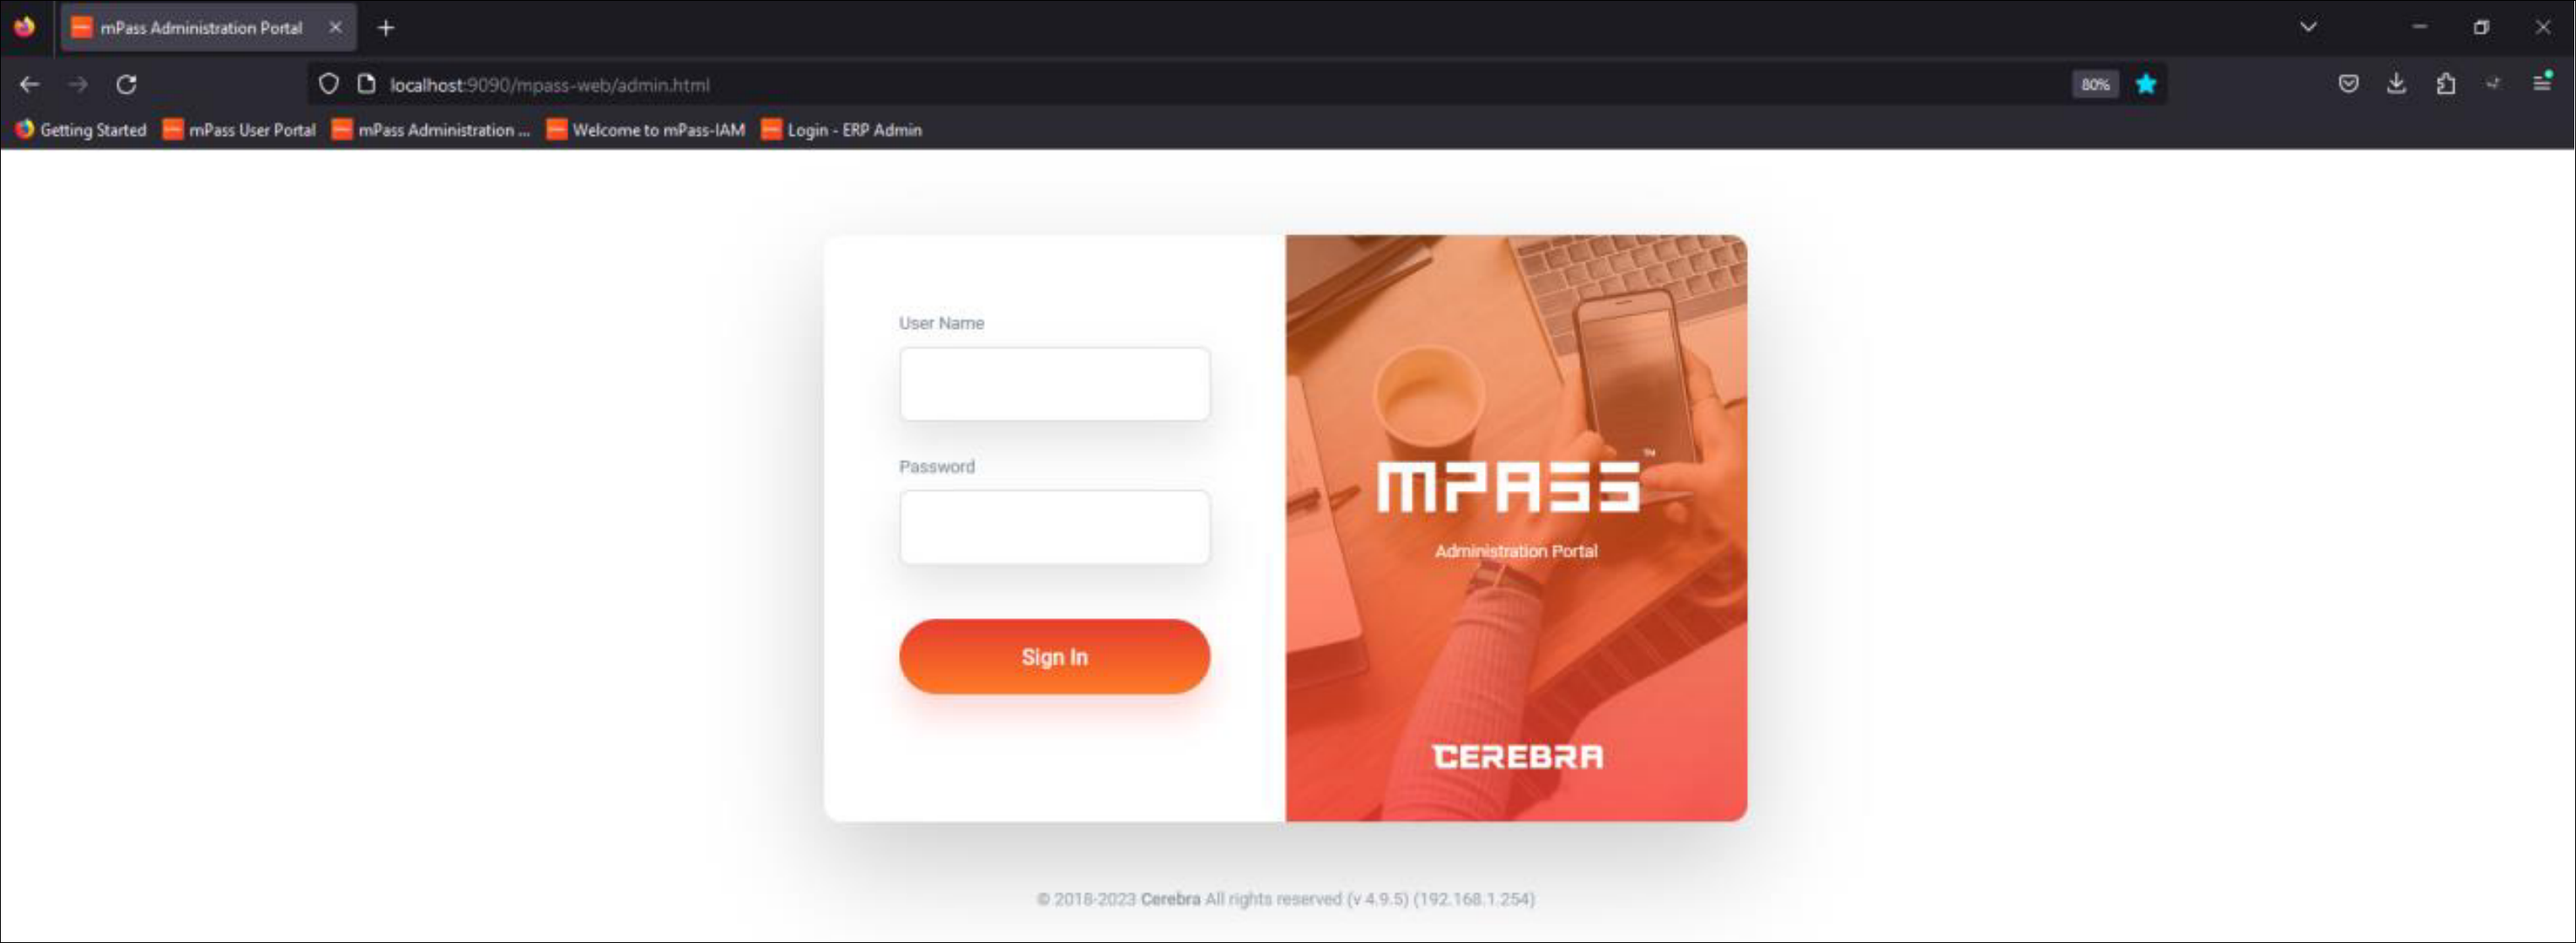The image size is (2576, 943).
Task: Select the mPass Administration Portal tab
Action: click(201, 28)
